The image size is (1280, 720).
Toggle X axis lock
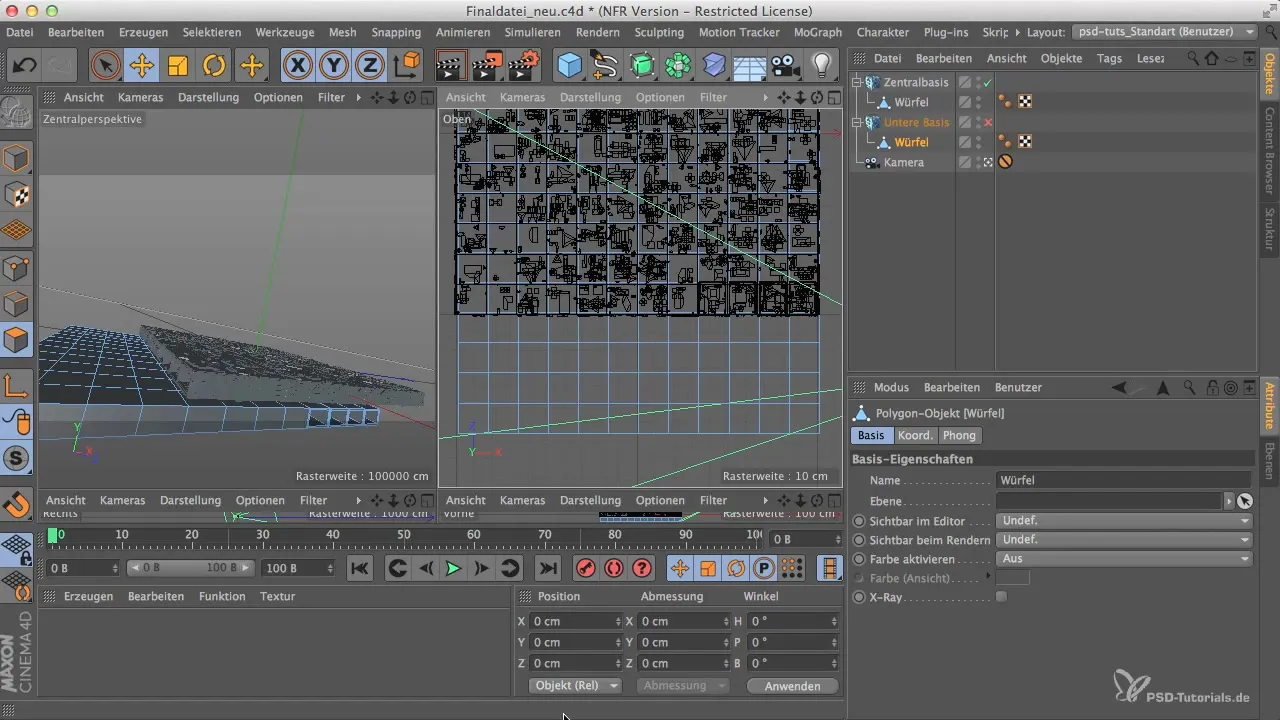[297, 66]
